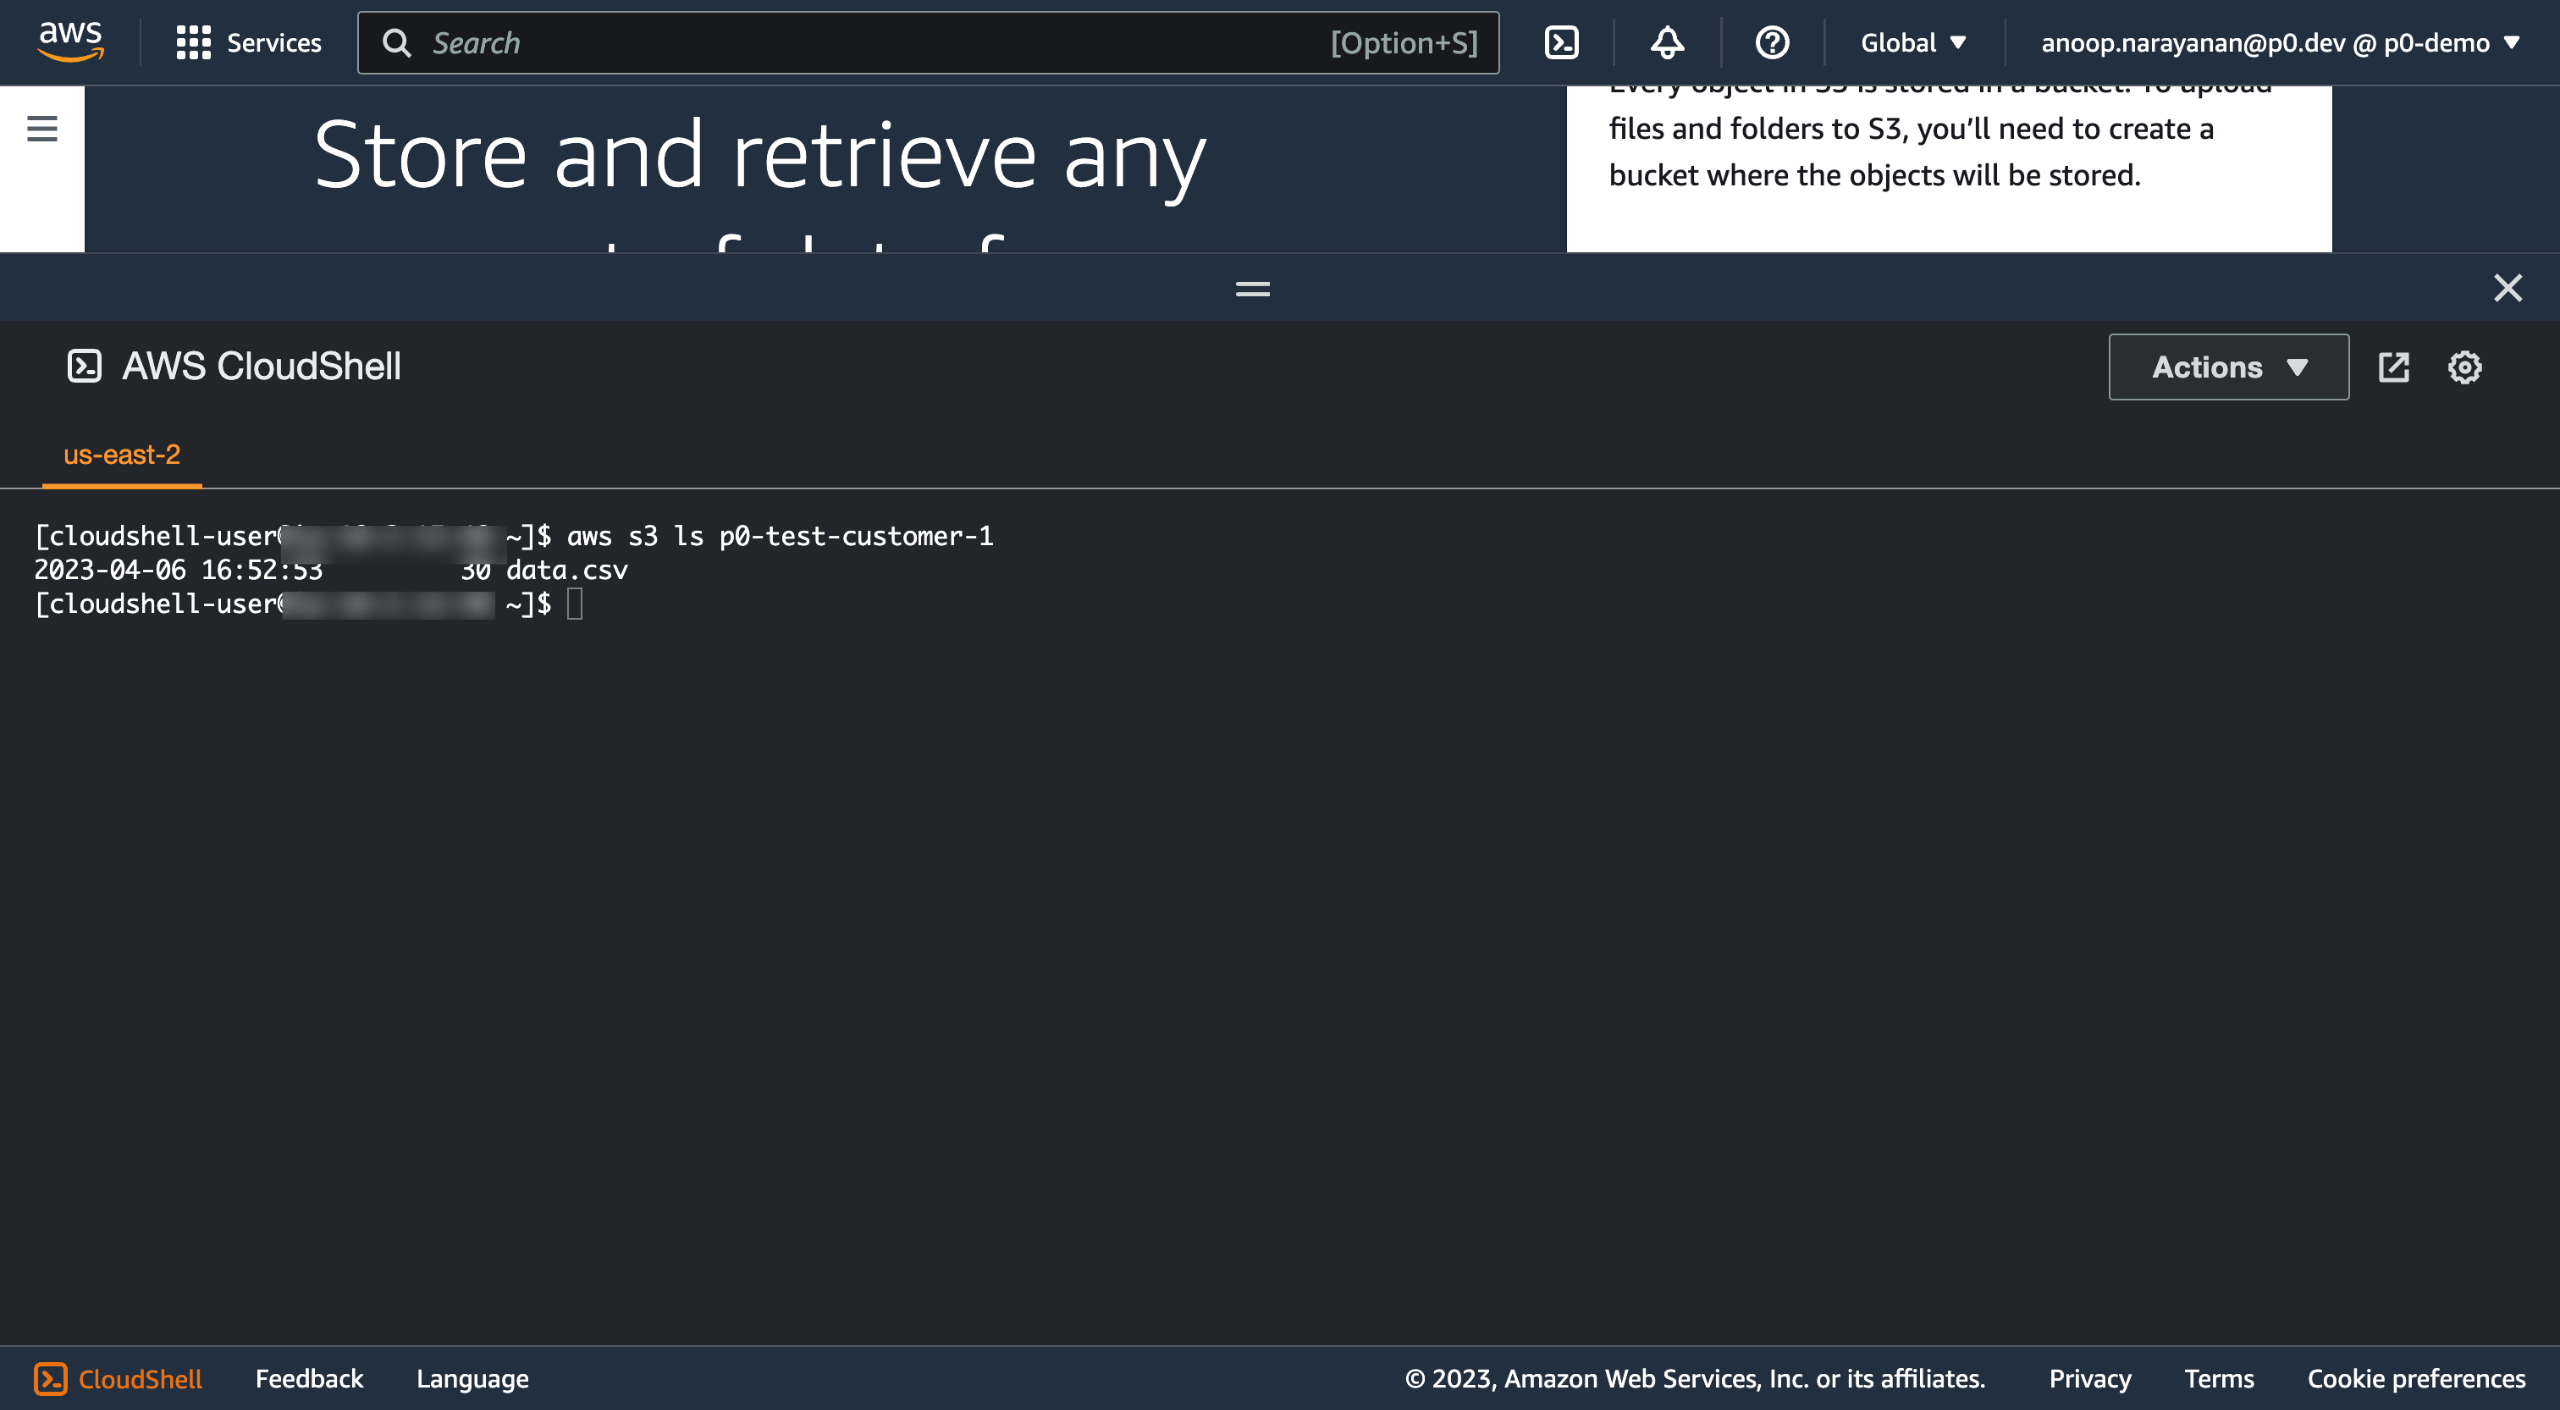Grab the CloudShell panel resize handle

pyautogui.click(x=1252, y=289)
